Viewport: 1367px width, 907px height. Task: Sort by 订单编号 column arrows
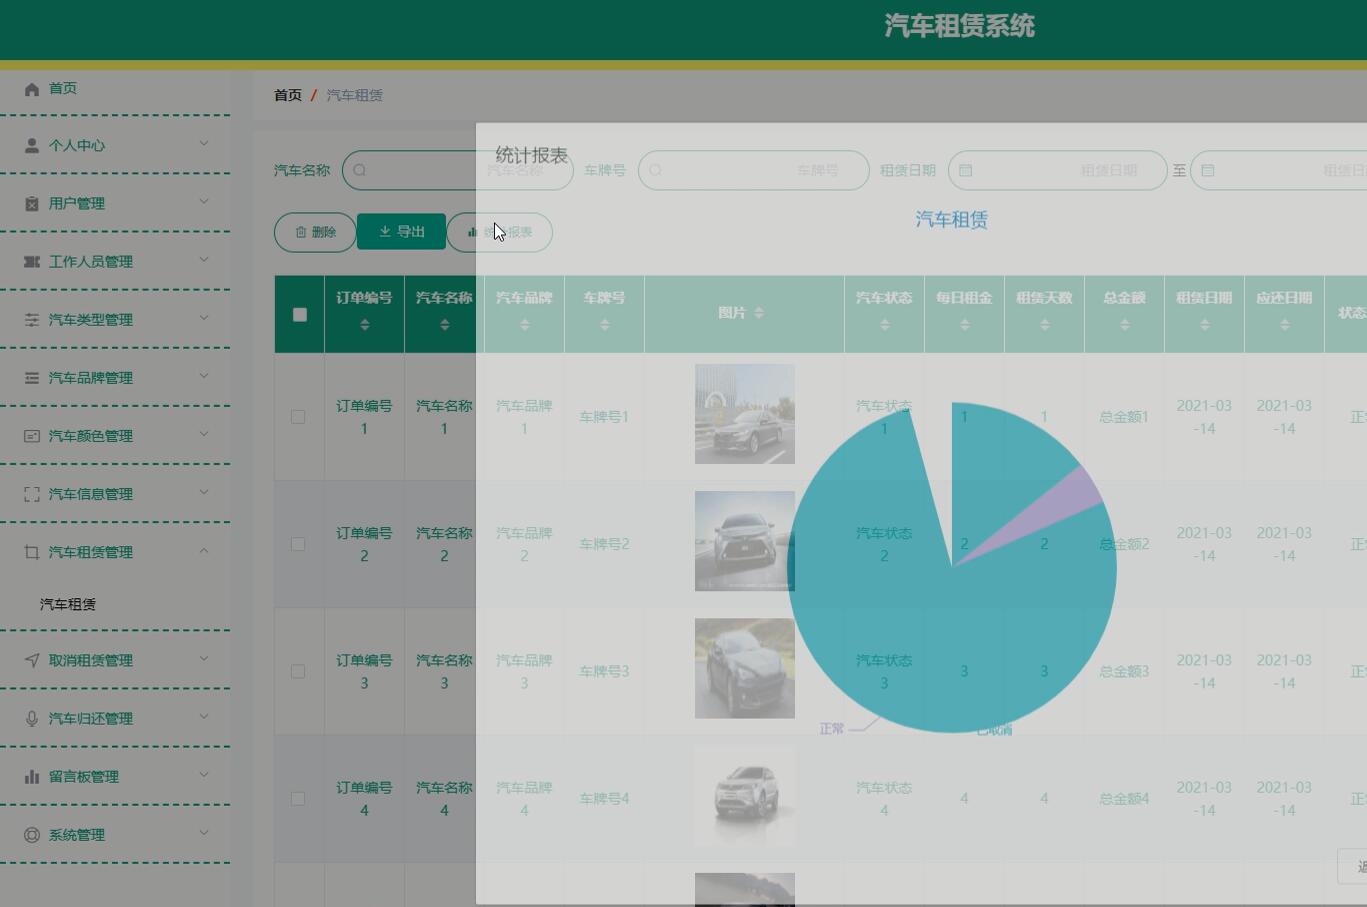[365, 325]
